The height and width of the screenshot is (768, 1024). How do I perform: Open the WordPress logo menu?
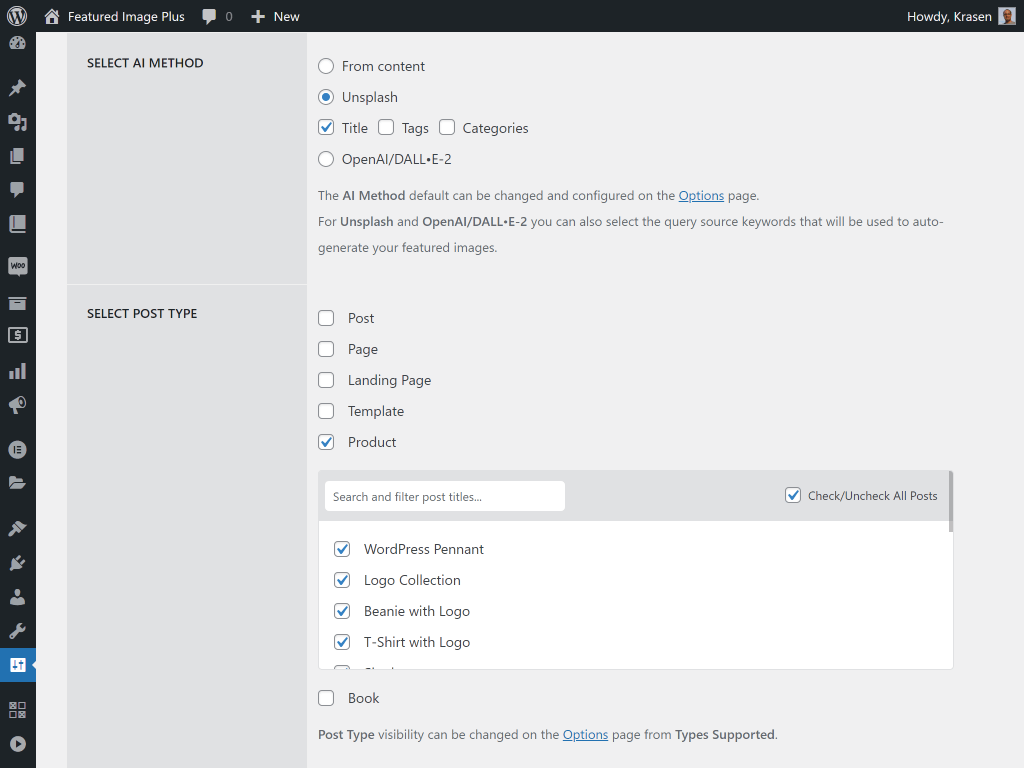(17, 16)
